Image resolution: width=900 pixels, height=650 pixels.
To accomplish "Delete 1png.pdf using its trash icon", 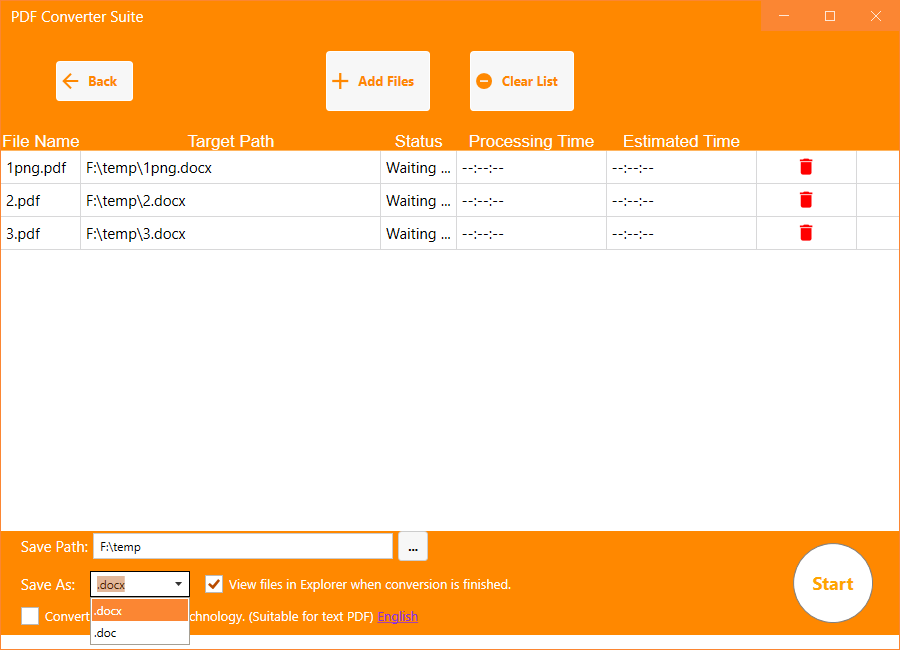I will [x=806, y=167].
